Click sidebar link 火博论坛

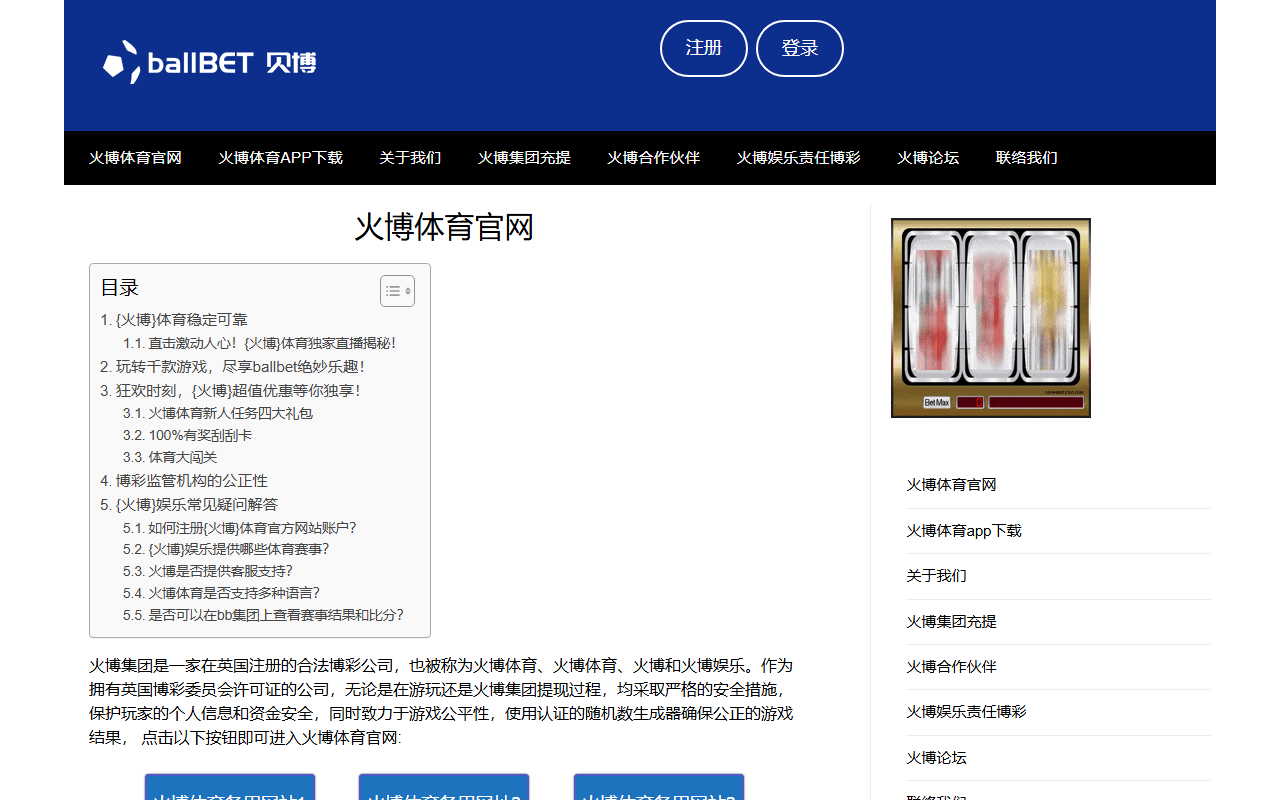pyautogui.click(x=936, y=758)
